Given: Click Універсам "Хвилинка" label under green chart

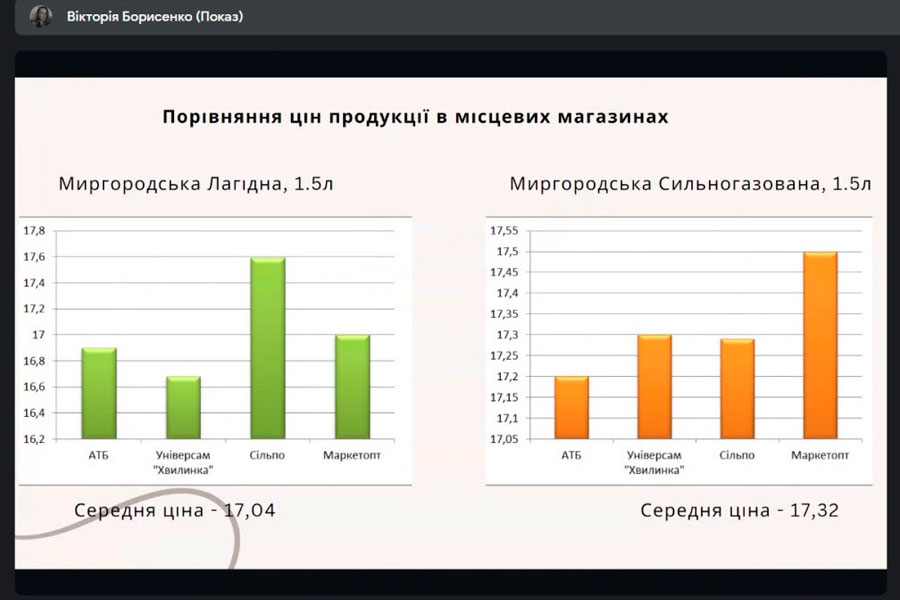Looking at the screenshot, I should [184, 463].
